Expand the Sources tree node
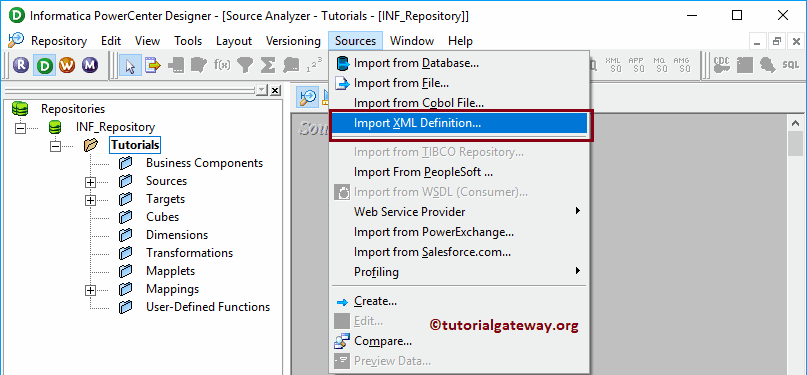 [91, 182]
